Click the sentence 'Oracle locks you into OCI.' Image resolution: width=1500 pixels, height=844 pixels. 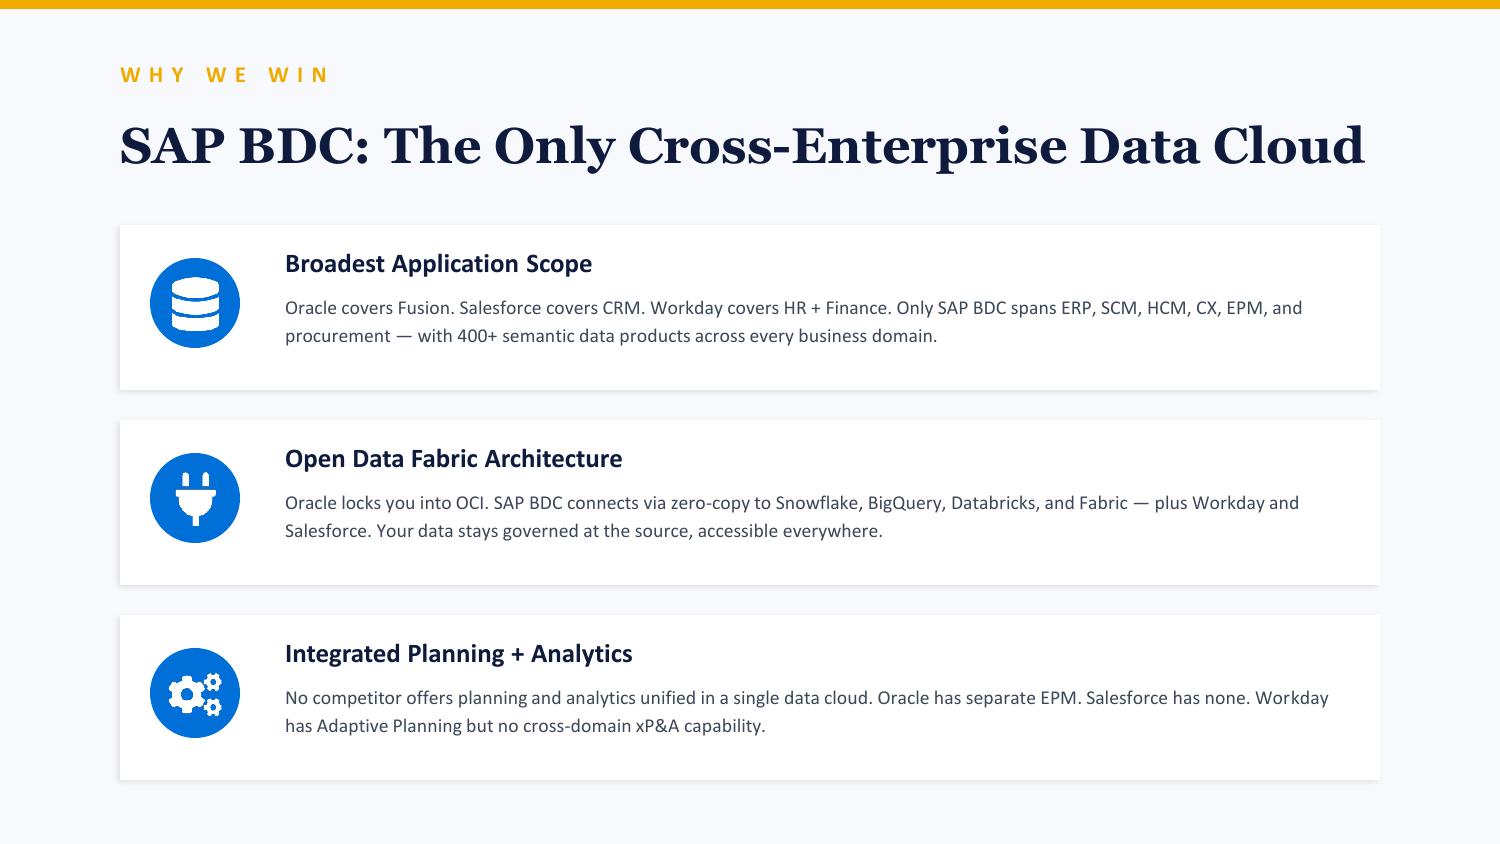coord(386,503)
